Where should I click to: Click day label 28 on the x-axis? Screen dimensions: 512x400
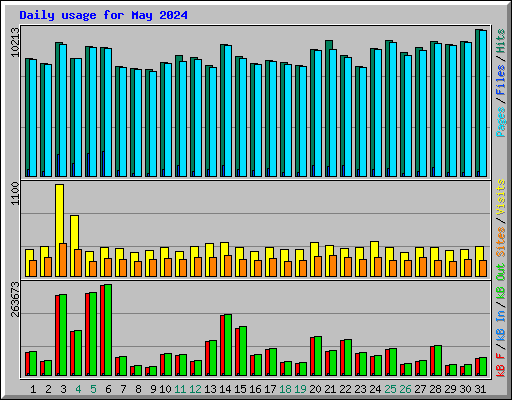pyautogui.click(x=435, y=389)
